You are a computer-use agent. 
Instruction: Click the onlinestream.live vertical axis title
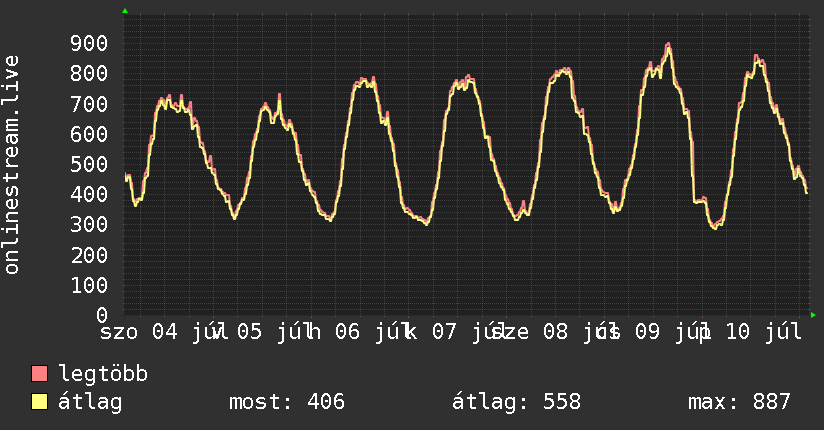point(12,165)
